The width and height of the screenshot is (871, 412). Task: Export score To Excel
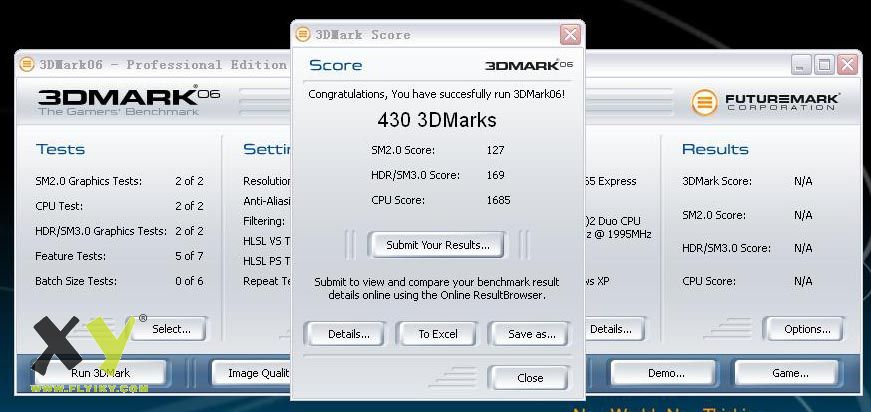pyautogui.click(x=438, y=334)
